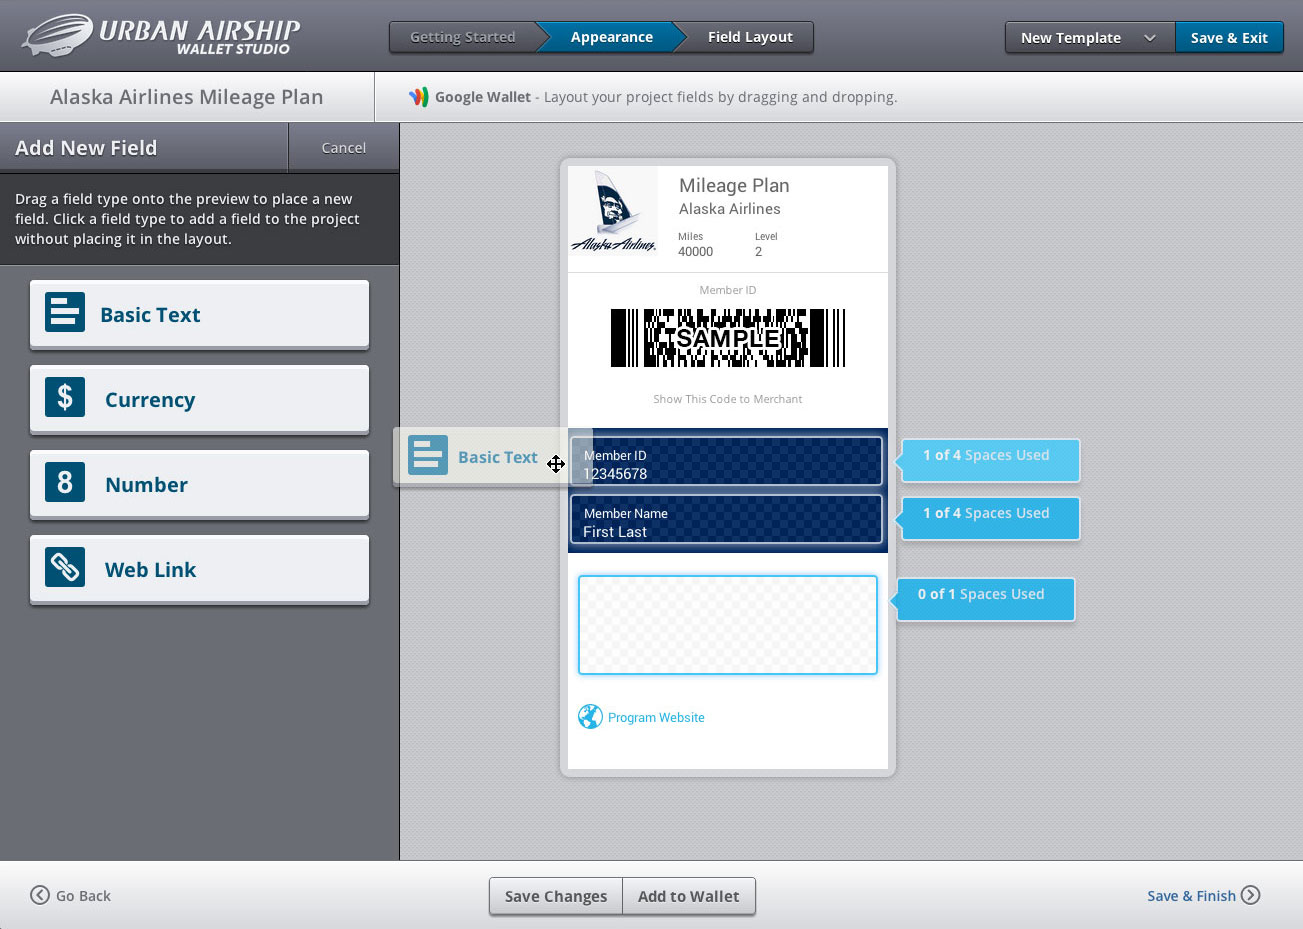Image resolution: width=1303 pixels, height=929 pixels.
Task: Click the Save Changes button
Action: (x=555, y=896)
